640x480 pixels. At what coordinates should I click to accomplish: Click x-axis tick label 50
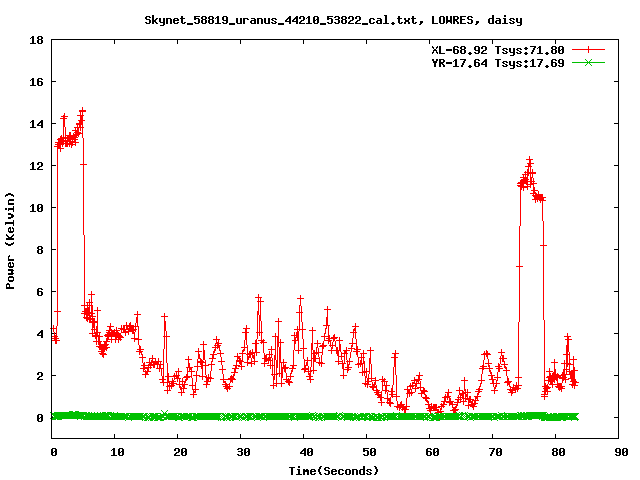pyautogui.click(x=369, y=452)
